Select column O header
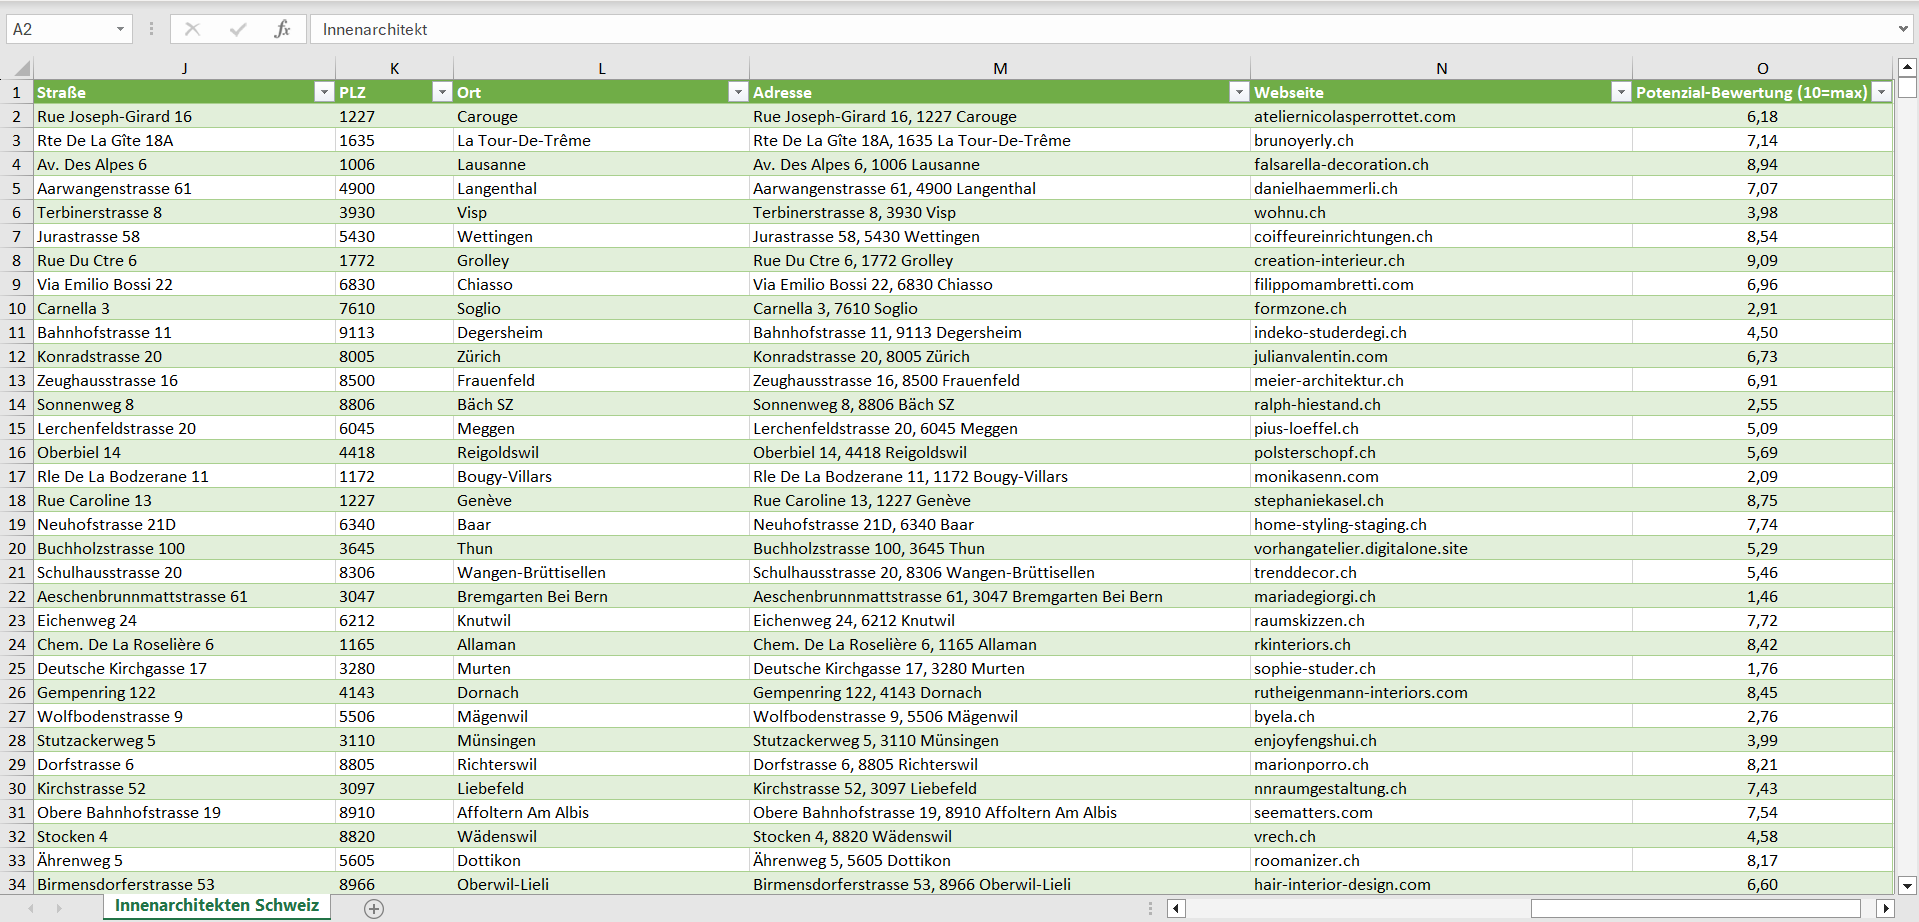The width and height of the screenshot is (1919, 922). coord(1763,68)
